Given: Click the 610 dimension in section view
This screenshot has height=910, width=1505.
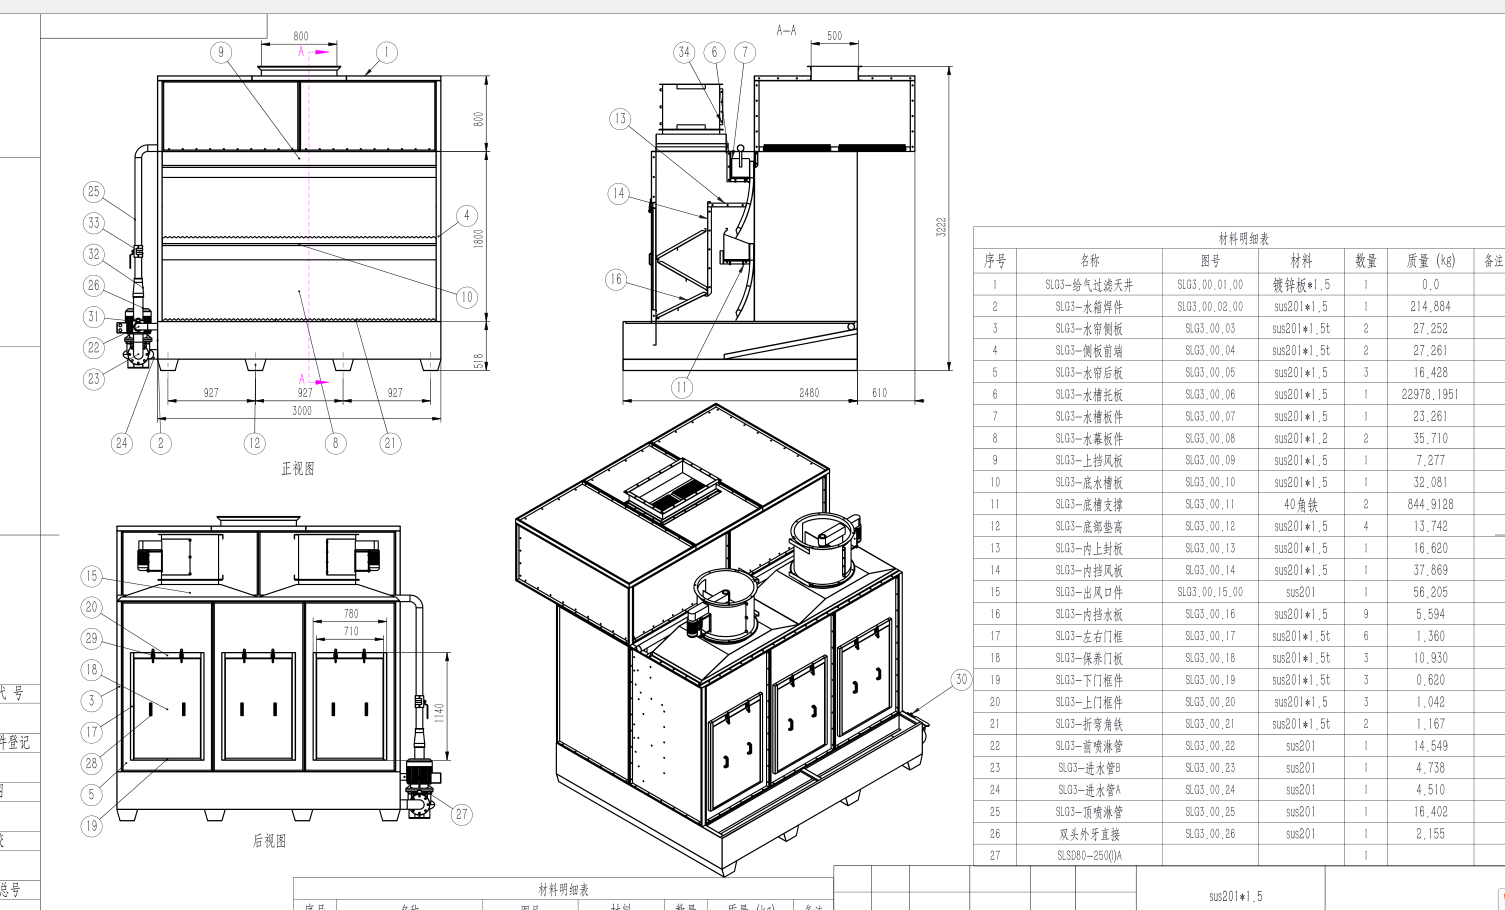Looking at the screenshot, I should [879, 392].
